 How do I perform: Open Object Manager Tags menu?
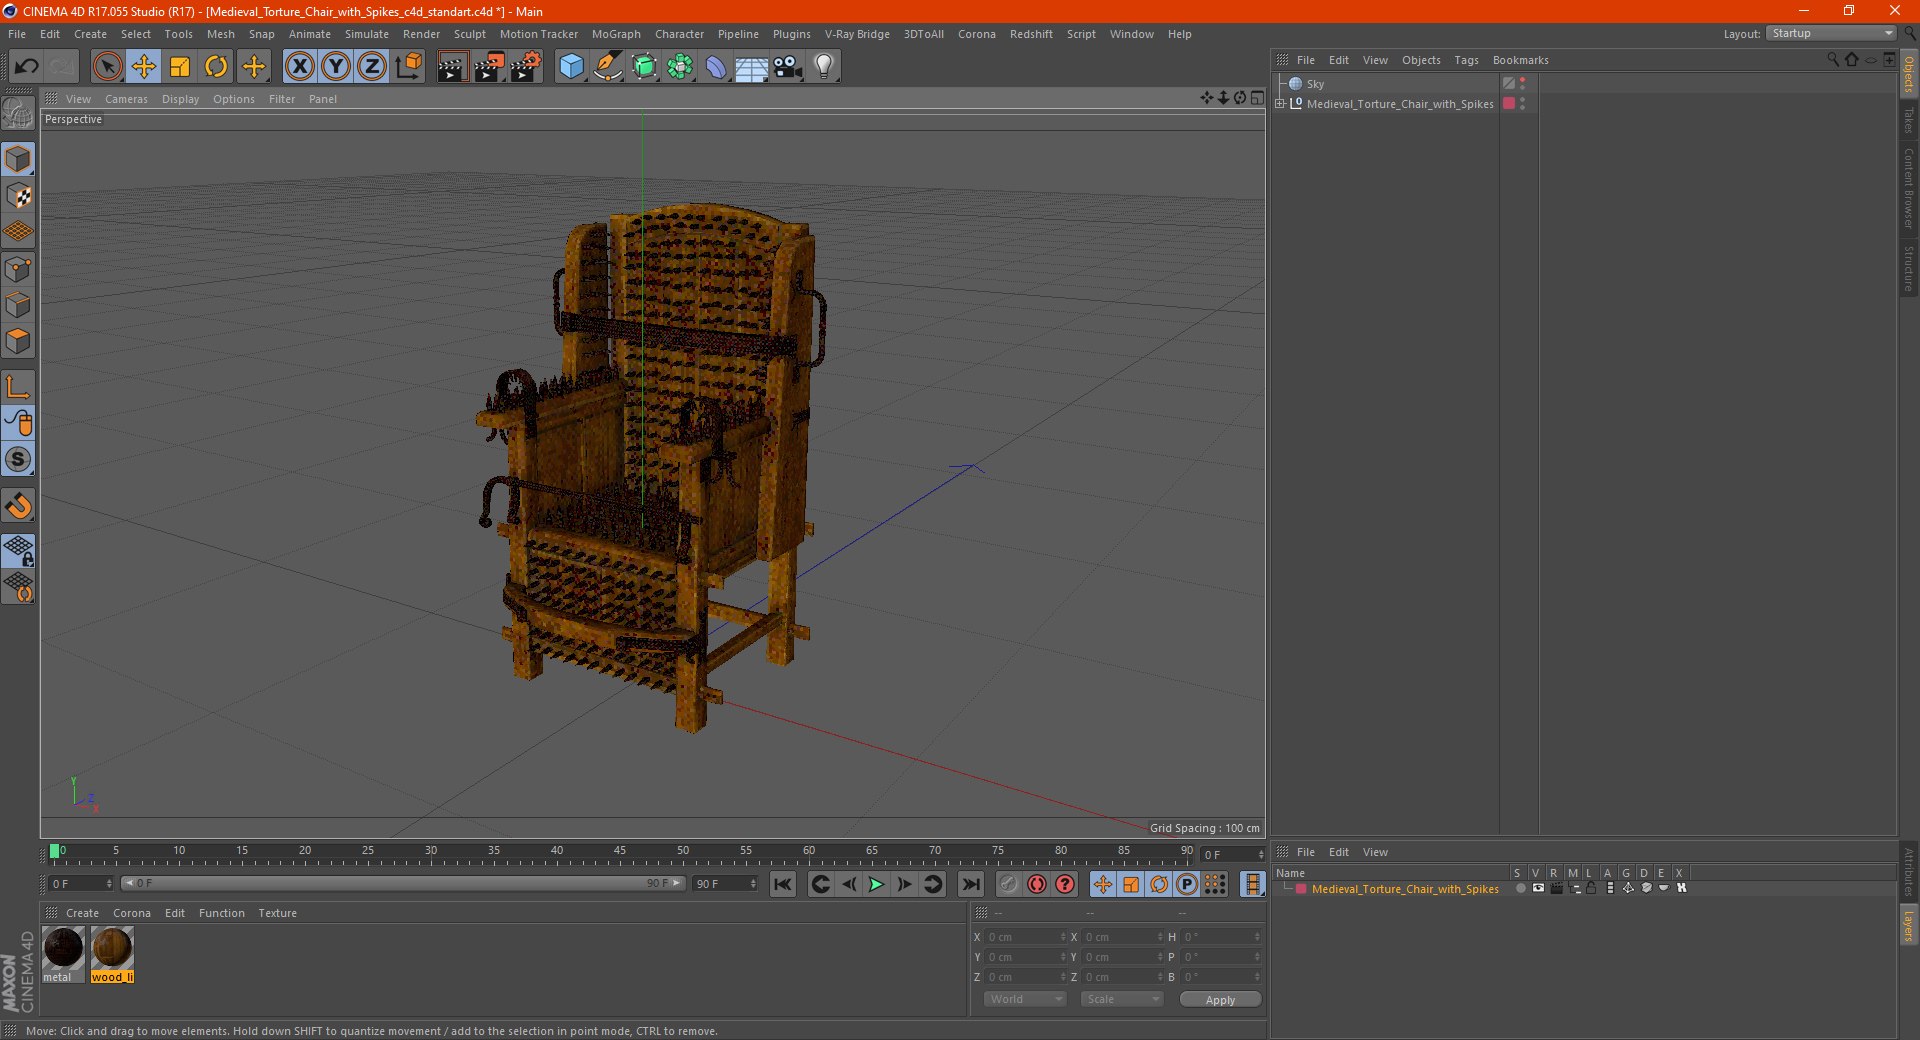pos(1466,60)
